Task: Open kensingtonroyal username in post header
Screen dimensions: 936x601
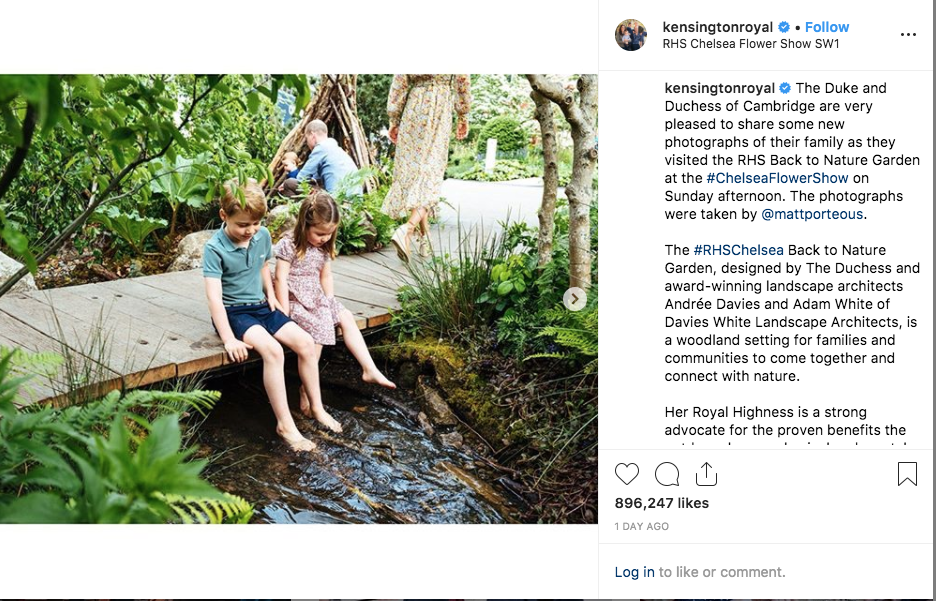Action: pos(718,27)
